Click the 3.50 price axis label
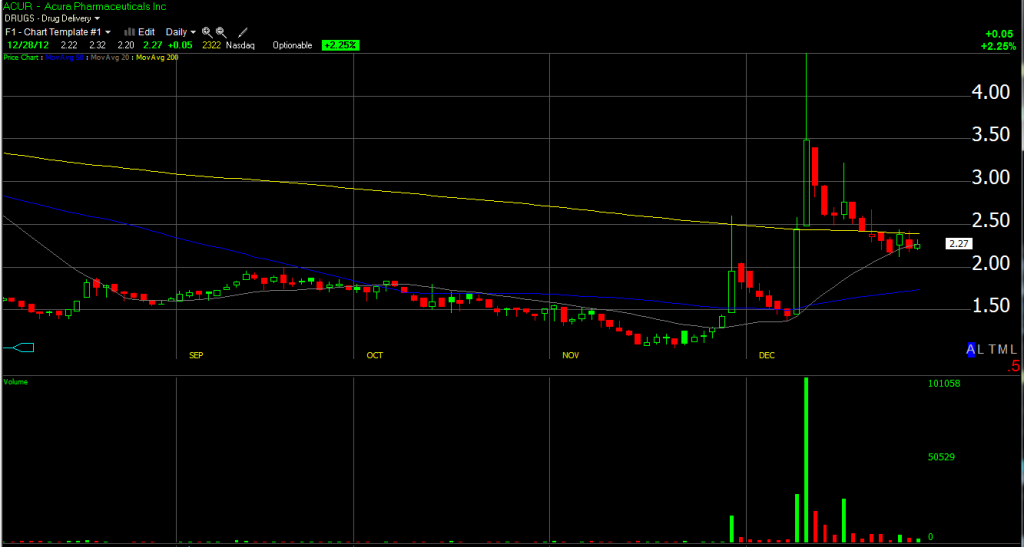The width and height of the screenshot is (1024, 547). pyautogui.click(x=990, y=136)
